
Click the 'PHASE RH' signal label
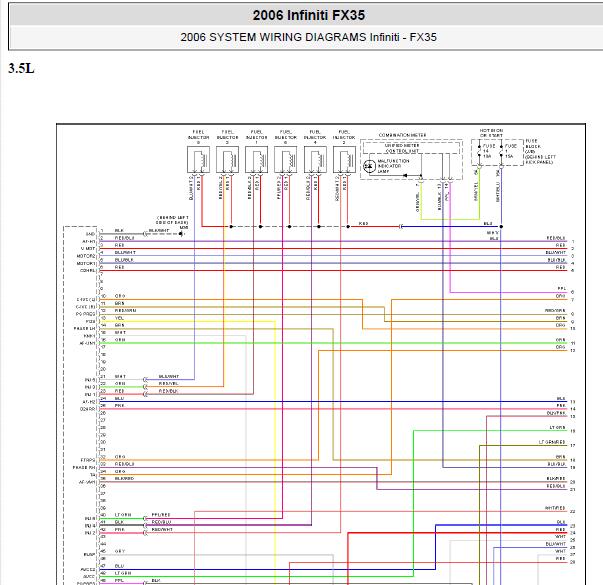(84, 468)
